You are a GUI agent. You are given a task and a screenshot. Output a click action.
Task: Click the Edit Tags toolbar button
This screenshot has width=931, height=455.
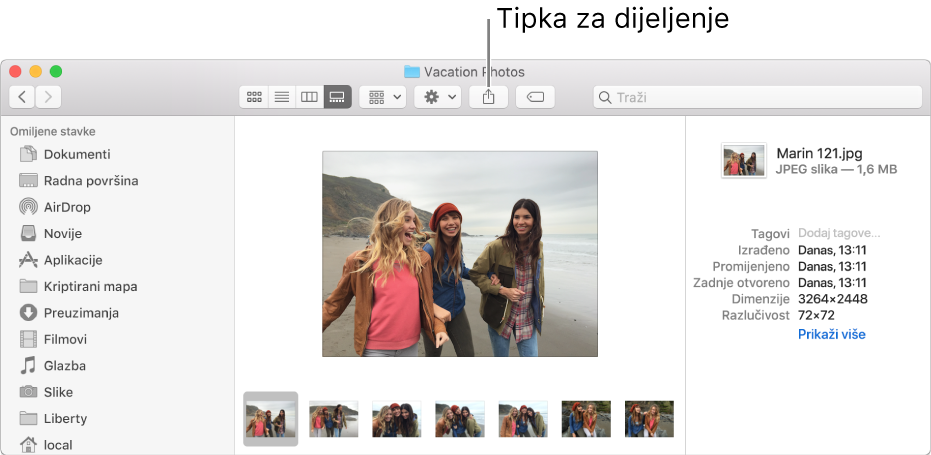[x=535, y=97]
